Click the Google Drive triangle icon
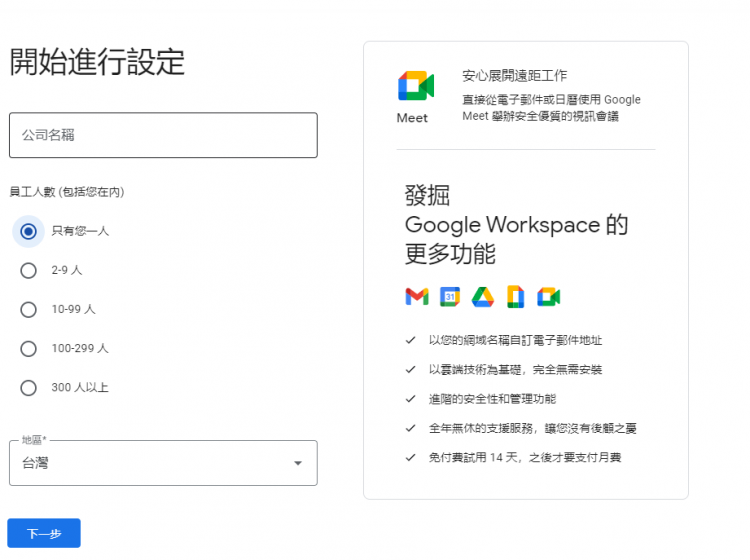The height and width of the screenshot is (560, 750). (483, 296)
